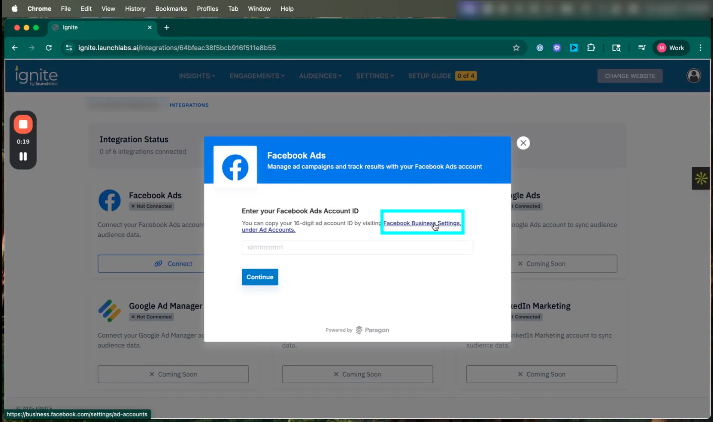This screenshot has width=713, height=422.
Task: Open Chrome three-dot menu
Action: point(701,48)
